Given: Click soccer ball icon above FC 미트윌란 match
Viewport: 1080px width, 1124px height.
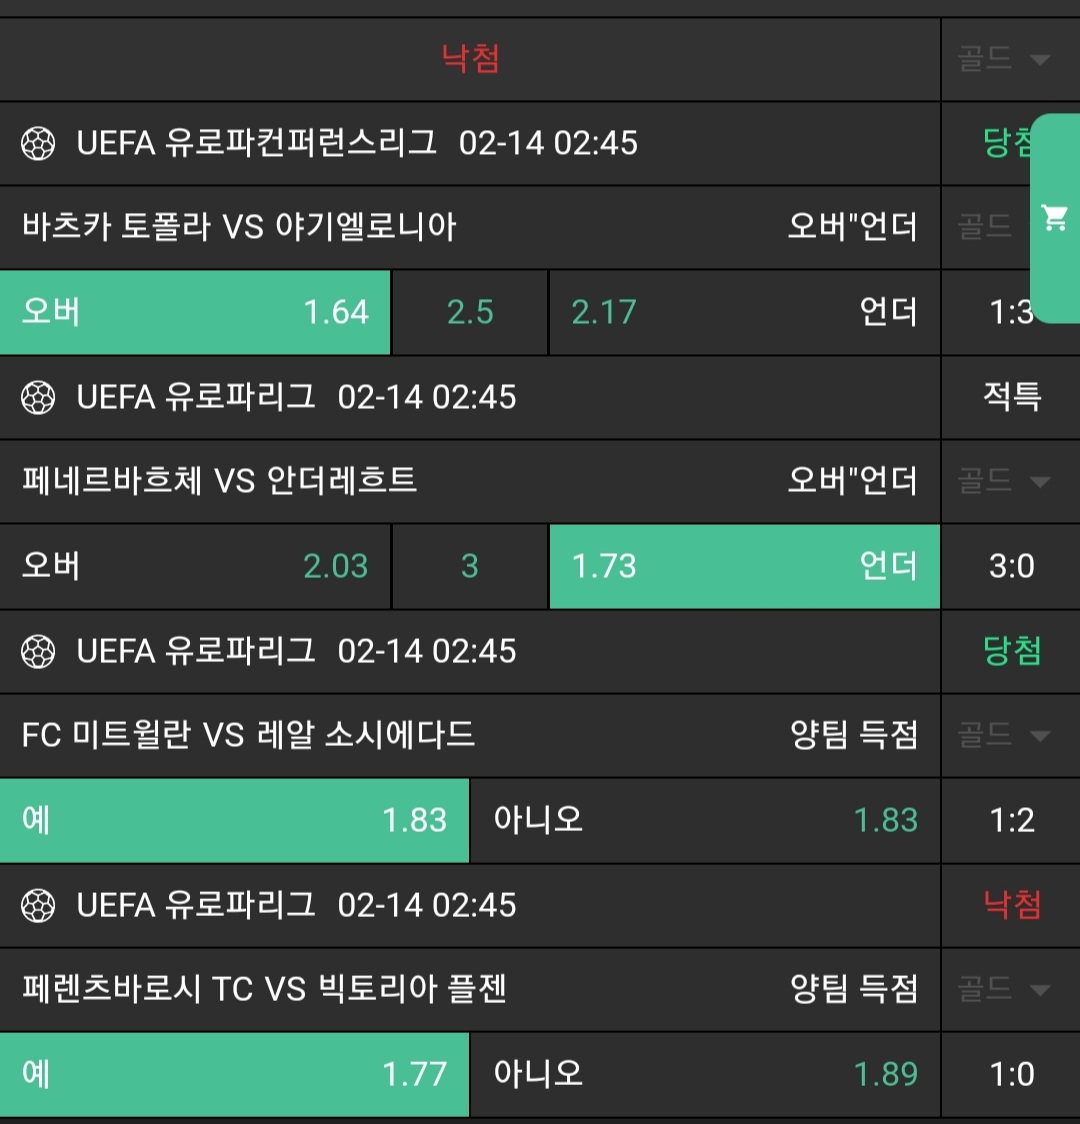Looking at the screenshot, I should click(x=38, y=652).
